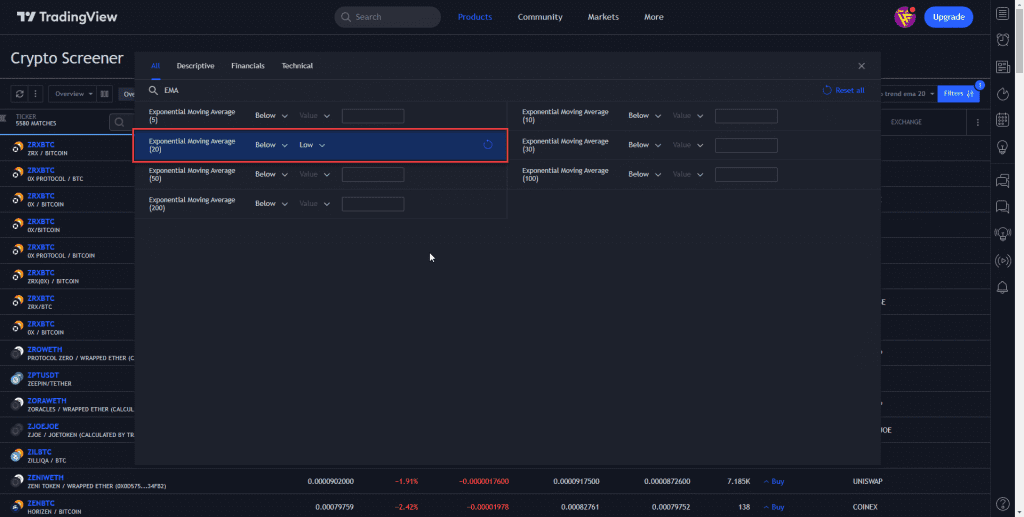Image resolution: width=1024 pixels, height=517 pixels.
Task: Open the Ideas stream icon
Action: click(x=1002, y=234)
